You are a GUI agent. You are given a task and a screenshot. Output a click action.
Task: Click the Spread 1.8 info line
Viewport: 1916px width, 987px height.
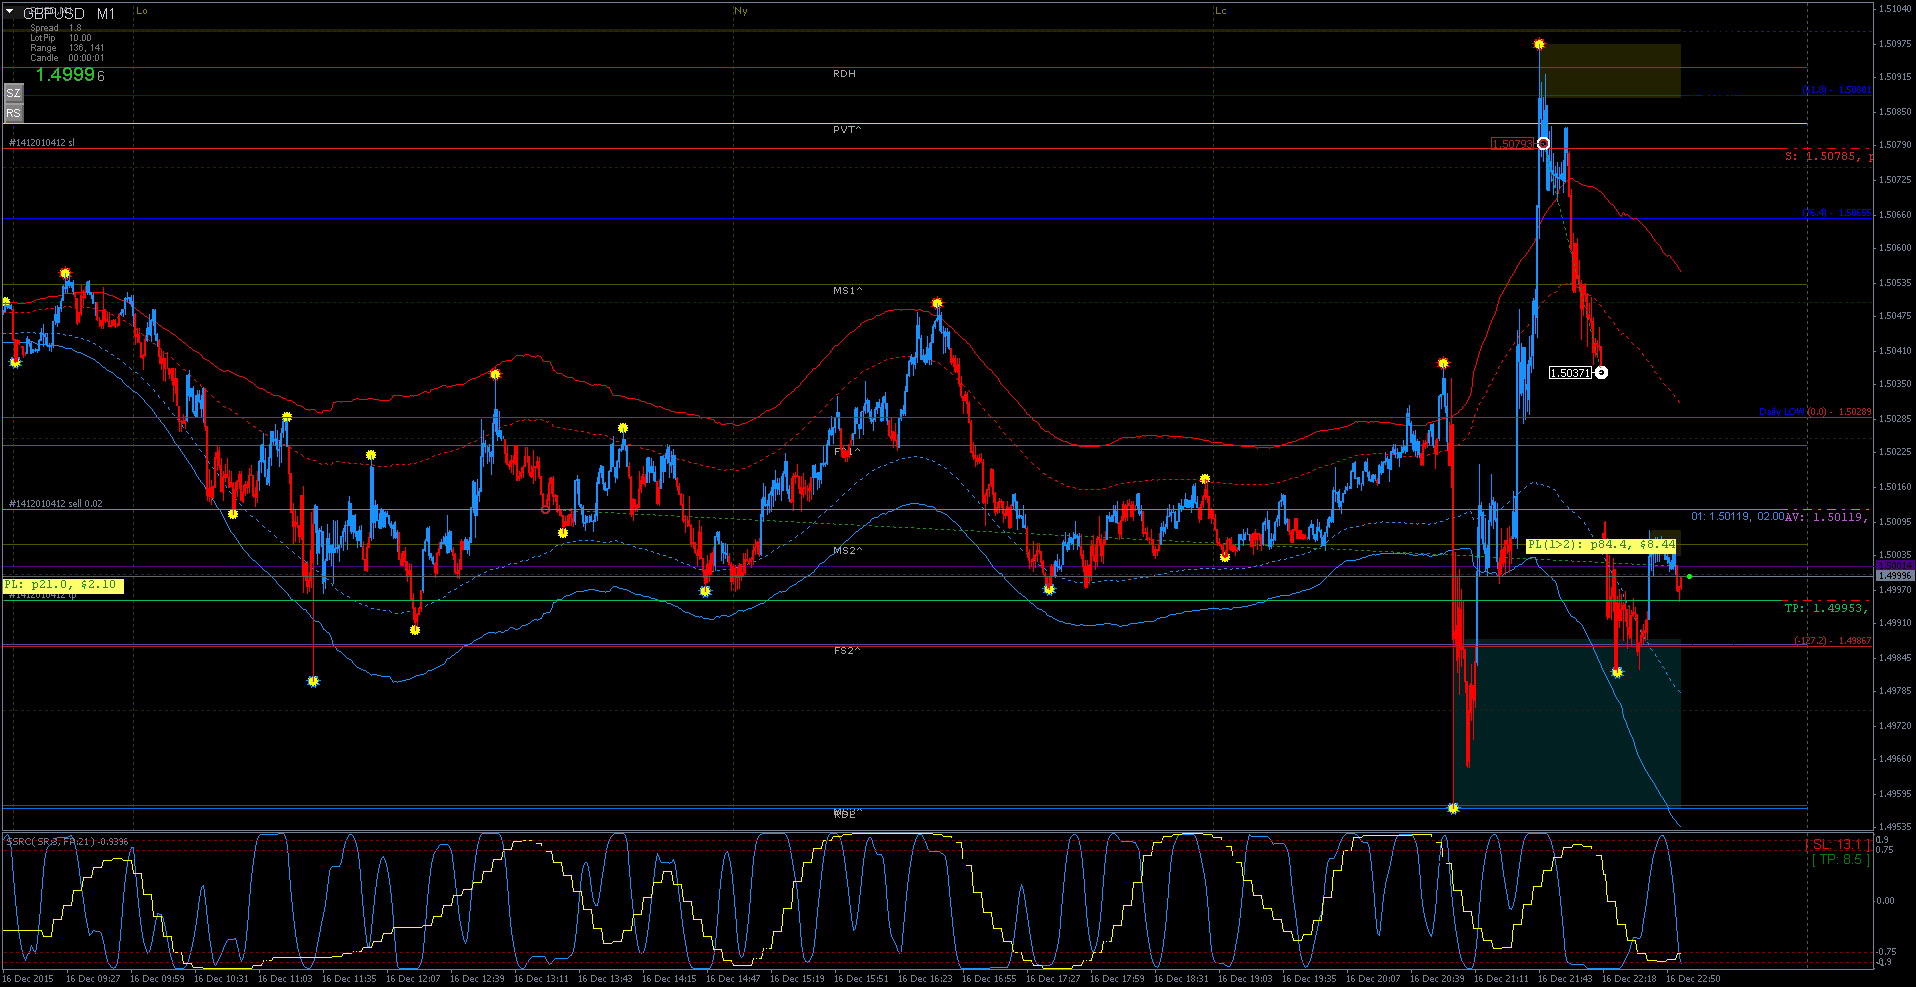click(x=56, y=28)
